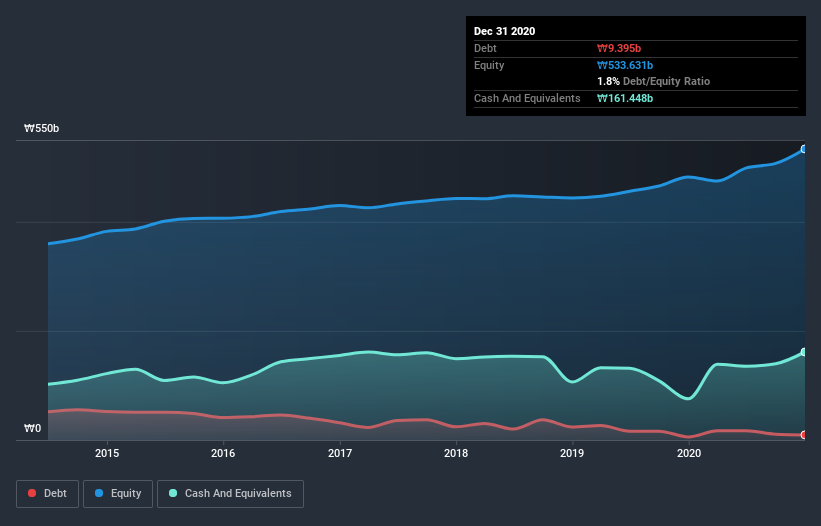This screenshot has height=526, width=821.
Task: Select the Debt end-point marker on the chart
Action: (x=804, y=435)
